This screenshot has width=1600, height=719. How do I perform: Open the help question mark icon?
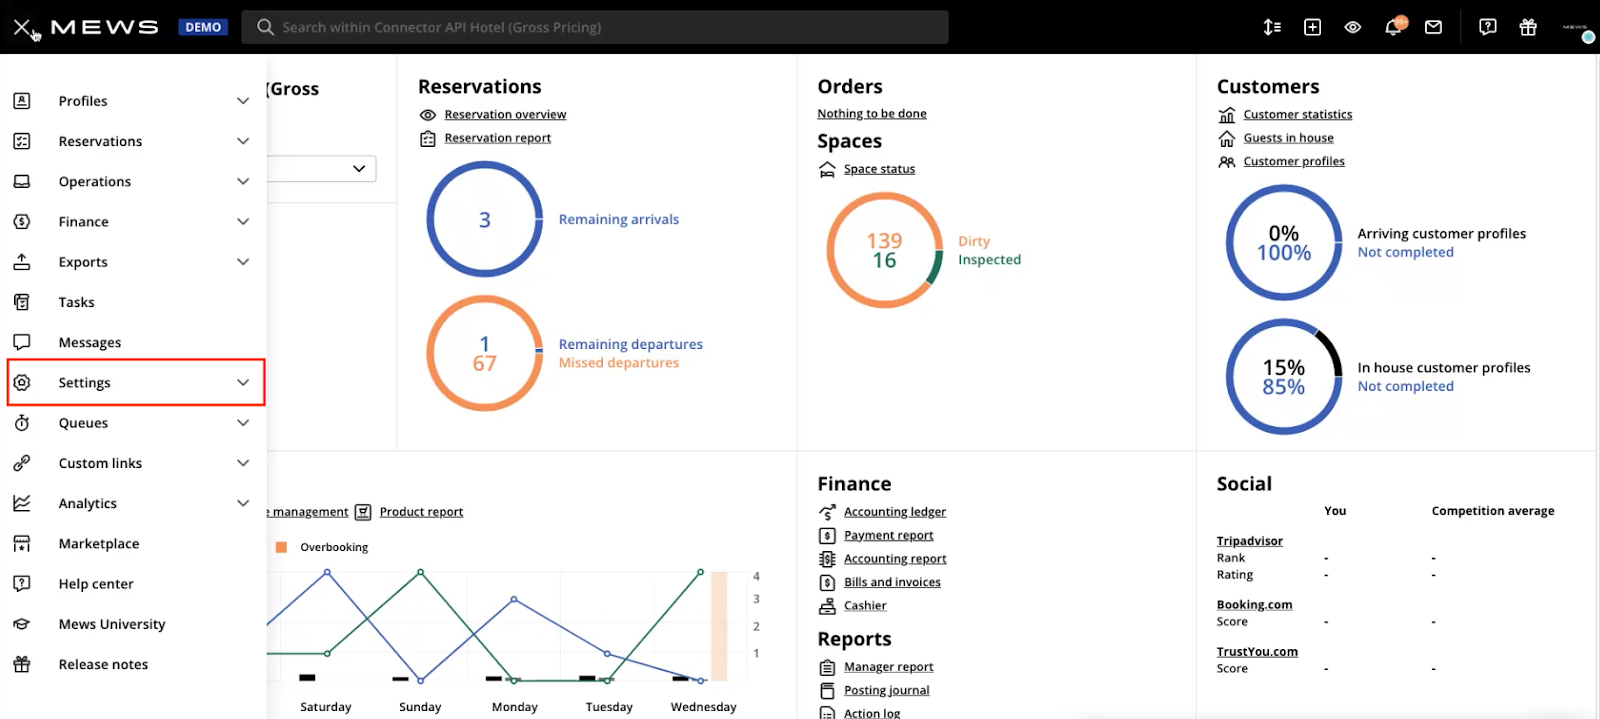tap(1488, 27)
